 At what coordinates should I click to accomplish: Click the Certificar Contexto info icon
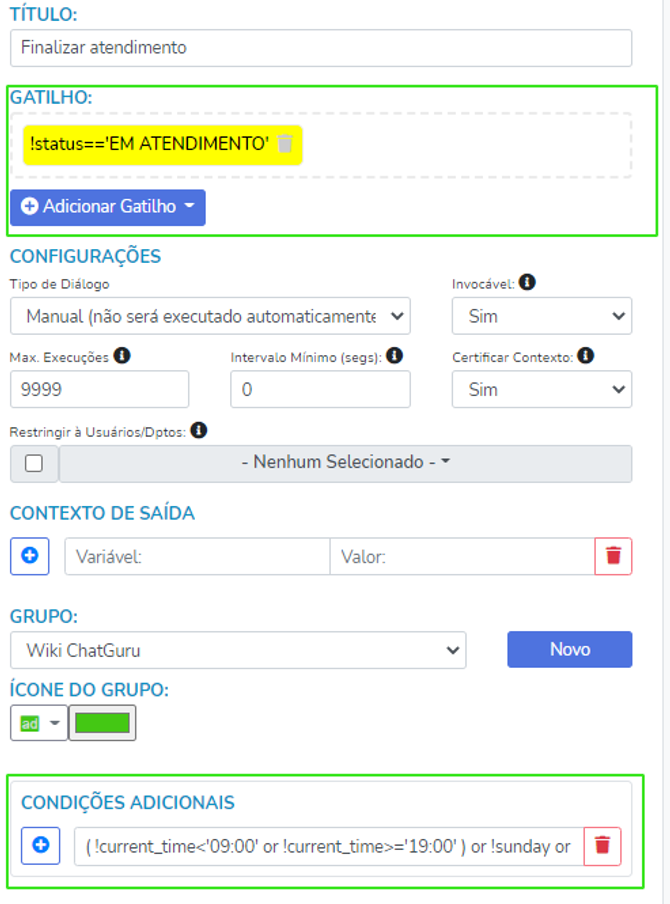coord(585,355)
